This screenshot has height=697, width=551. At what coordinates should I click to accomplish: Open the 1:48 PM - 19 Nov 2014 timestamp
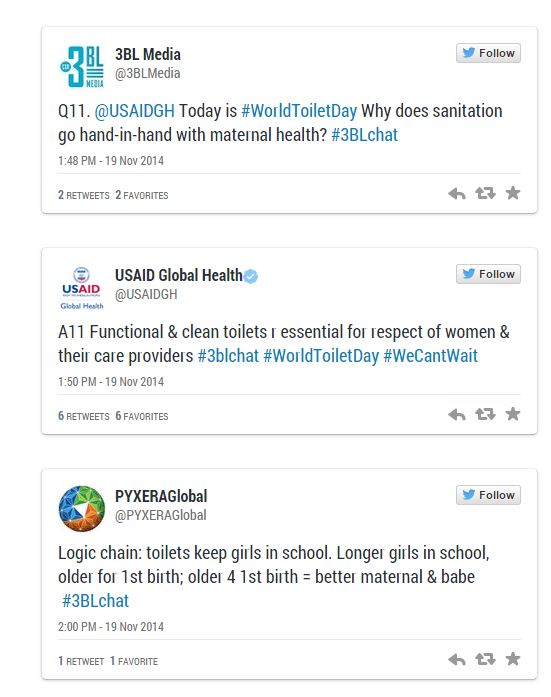pos(111,160)
